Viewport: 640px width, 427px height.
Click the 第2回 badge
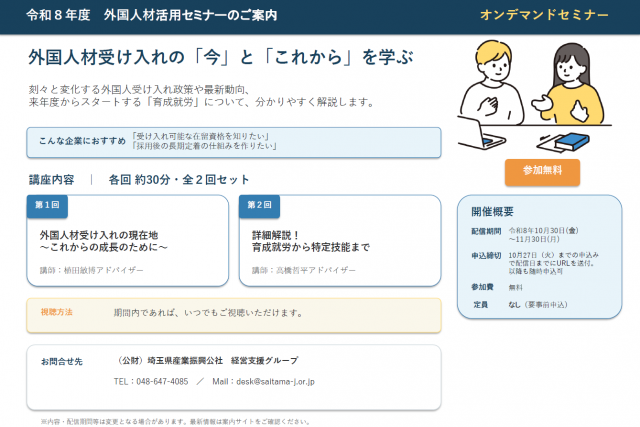[x=260, y=206]
